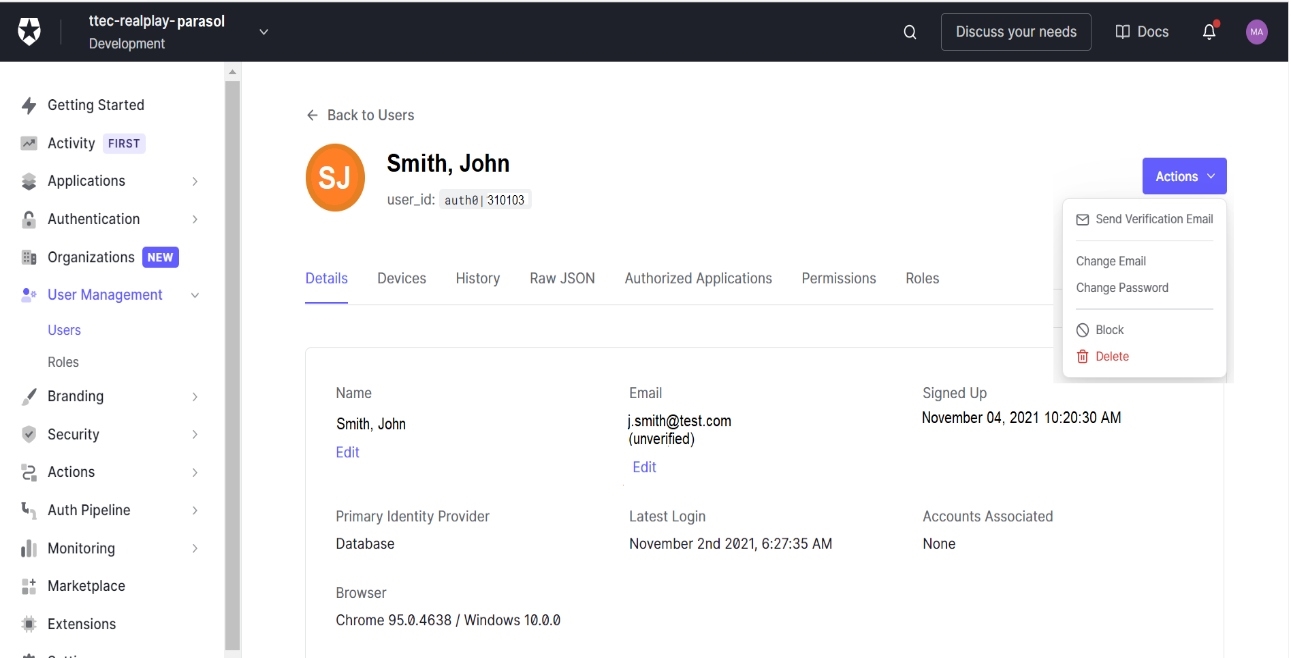Viewport: 1291px width, 658px height.
Task: Open the Permissions tab
Action: point(838,279)
